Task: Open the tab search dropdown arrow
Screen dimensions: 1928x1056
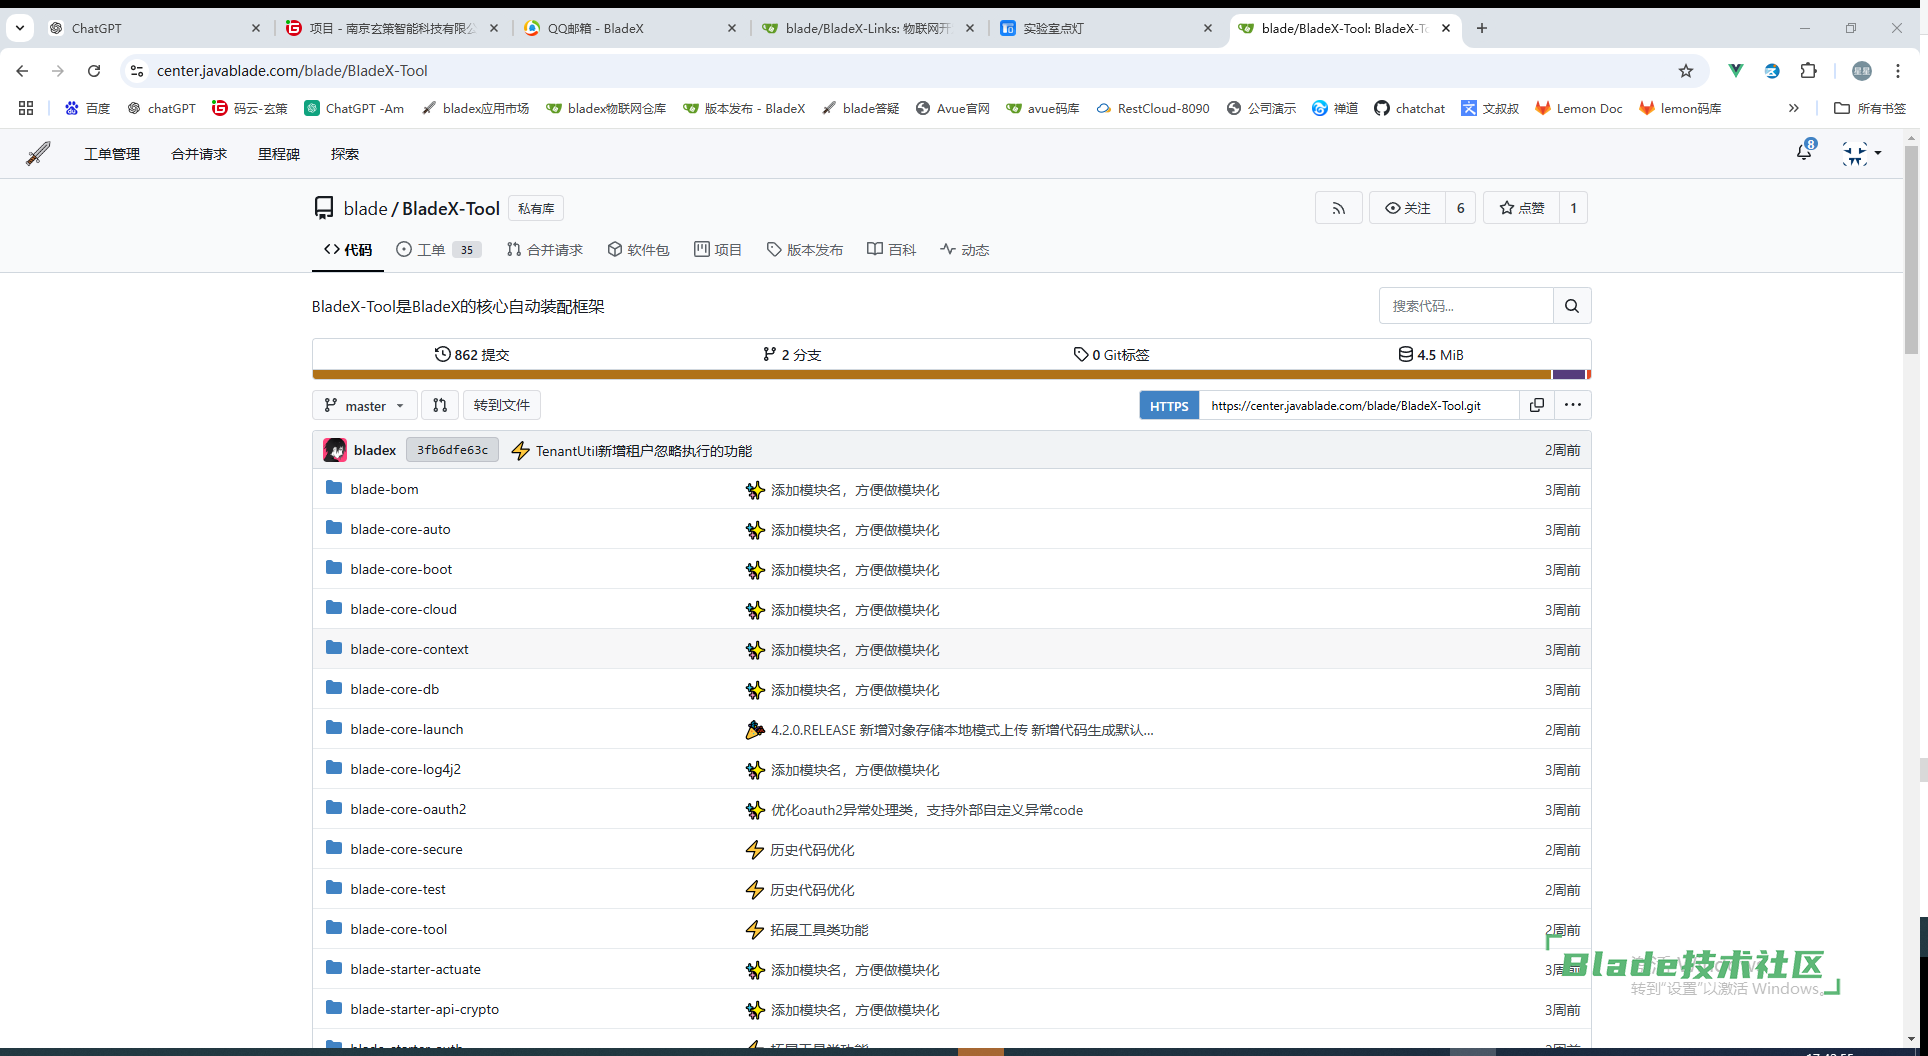Action: pos(19,28)
